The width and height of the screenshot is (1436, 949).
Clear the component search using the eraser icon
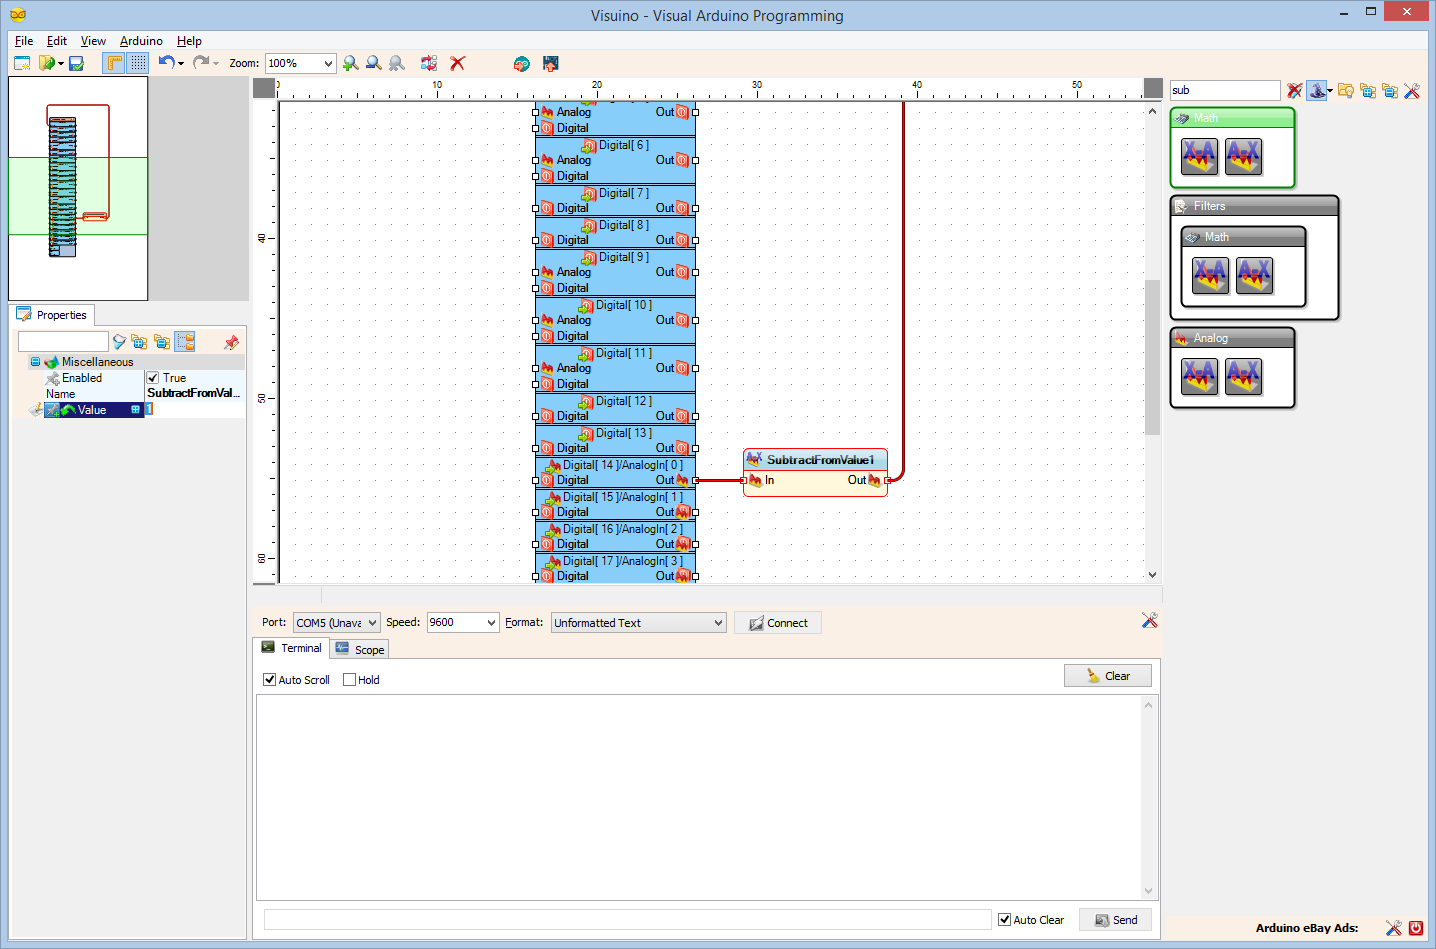coord(1294,90)
